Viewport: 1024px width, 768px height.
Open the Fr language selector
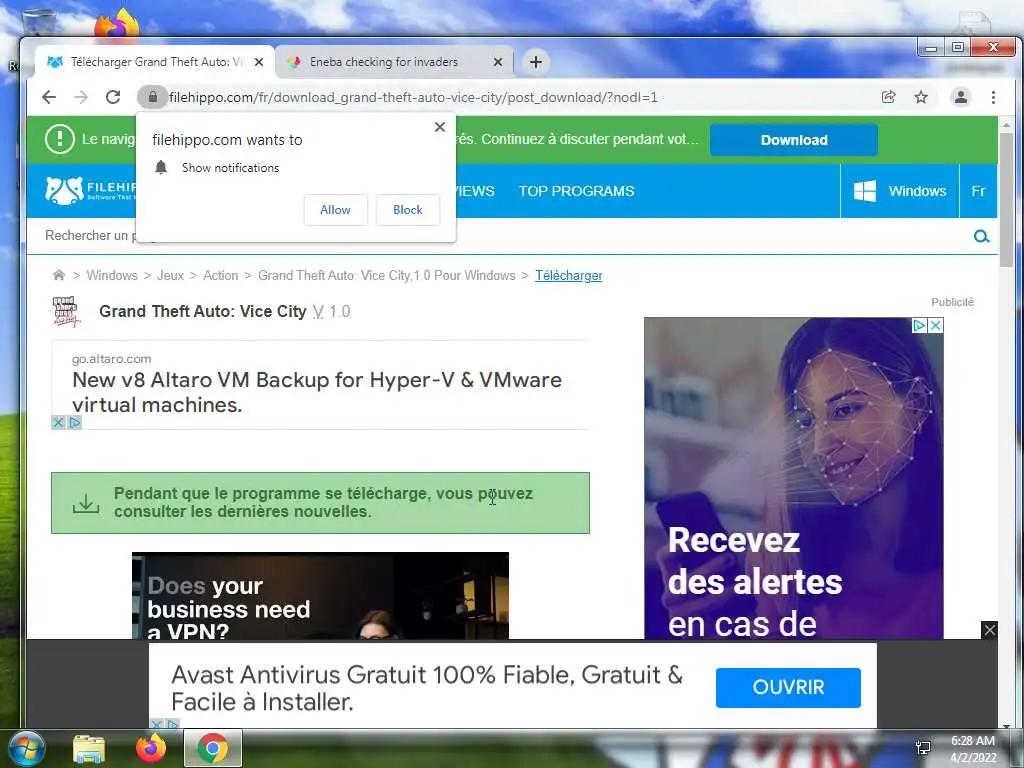pyautogui.click(x=978, y=191)
